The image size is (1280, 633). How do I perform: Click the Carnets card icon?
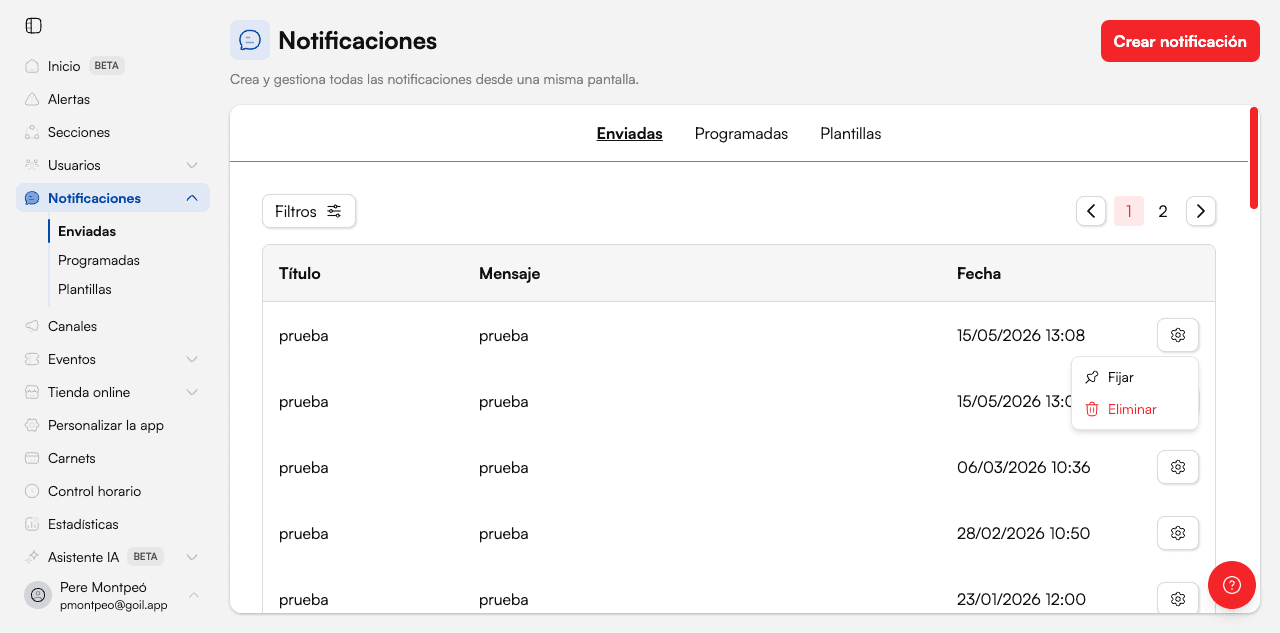pyautogui.click(x=32, y=458)
